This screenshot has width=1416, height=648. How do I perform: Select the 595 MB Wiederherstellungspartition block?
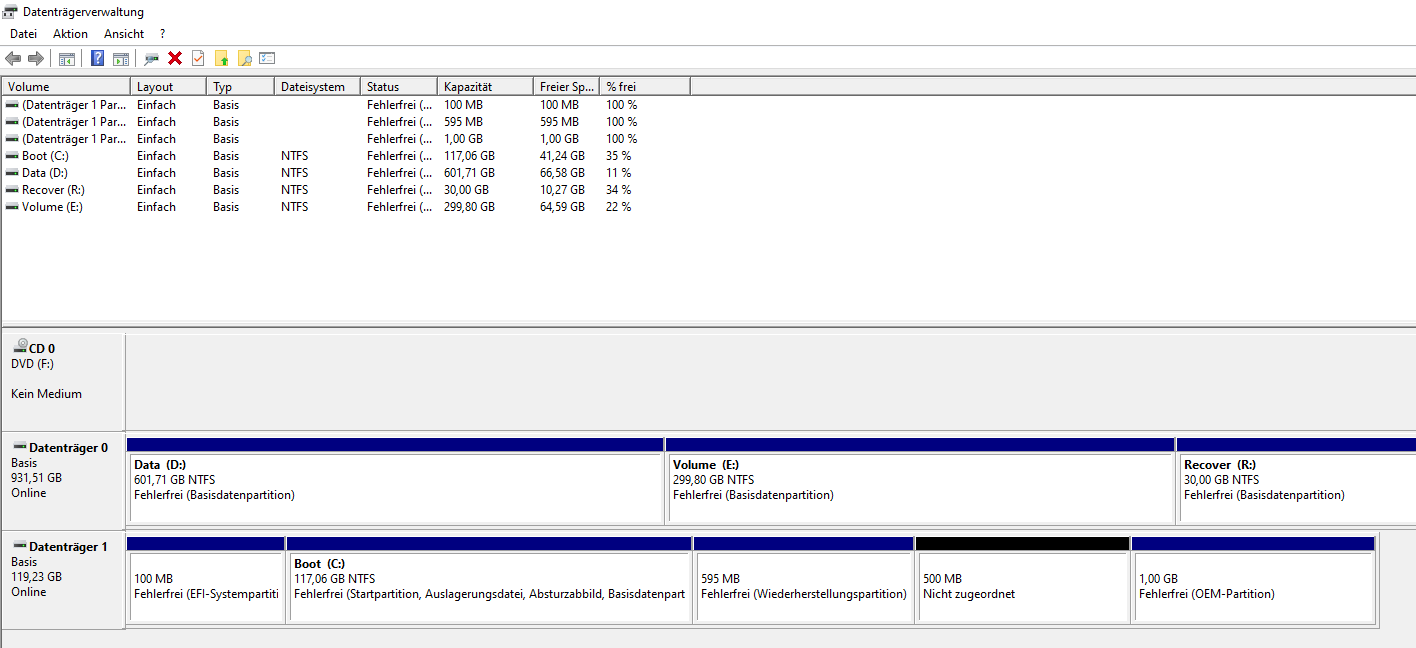click(804, 580)
